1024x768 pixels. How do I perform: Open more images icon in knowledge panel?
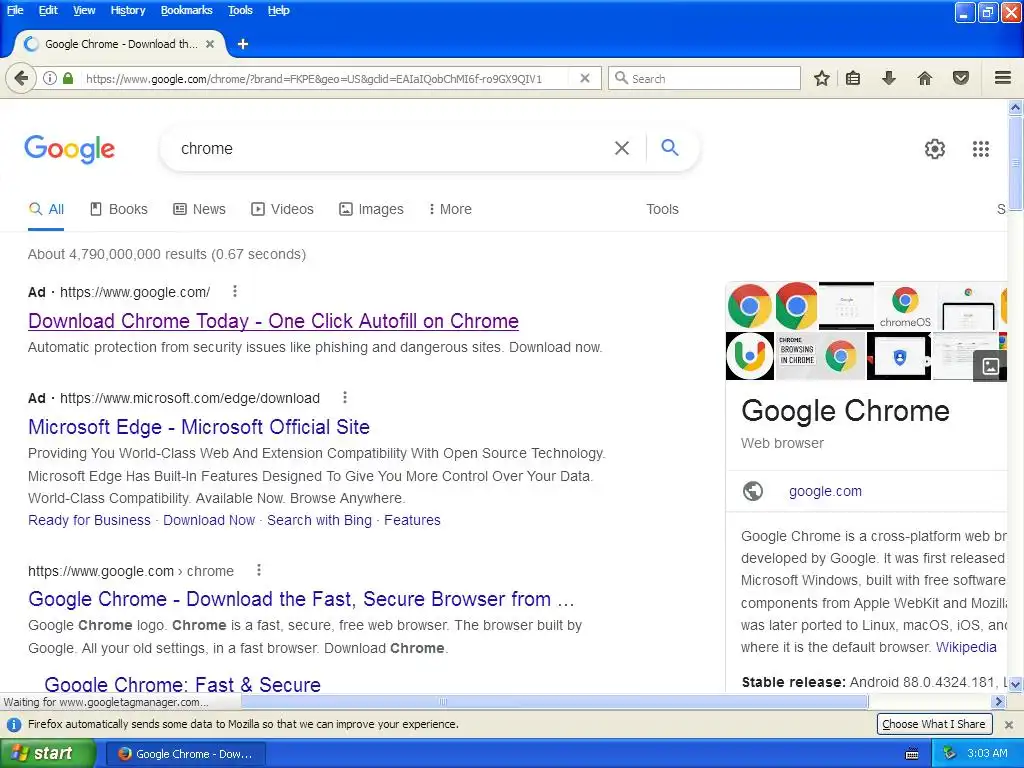point(989,366)
